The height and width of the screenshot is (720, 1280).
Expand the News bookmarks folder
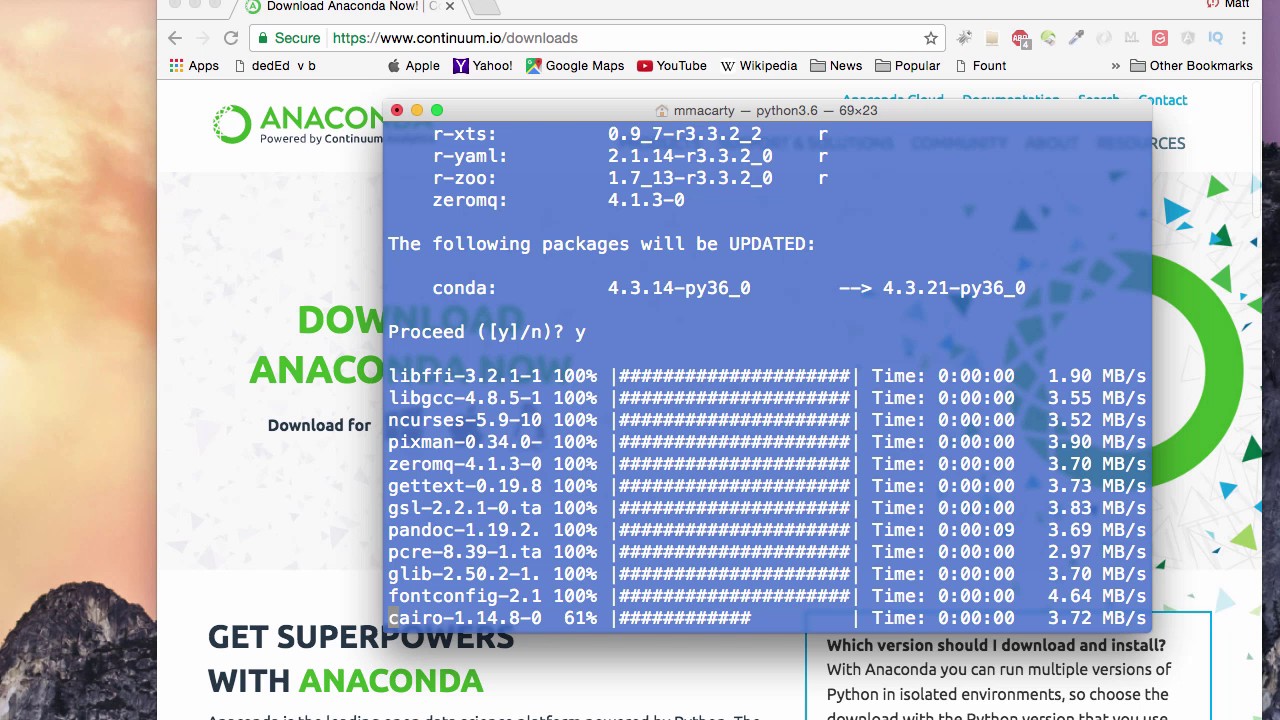(x=836, y=66)
